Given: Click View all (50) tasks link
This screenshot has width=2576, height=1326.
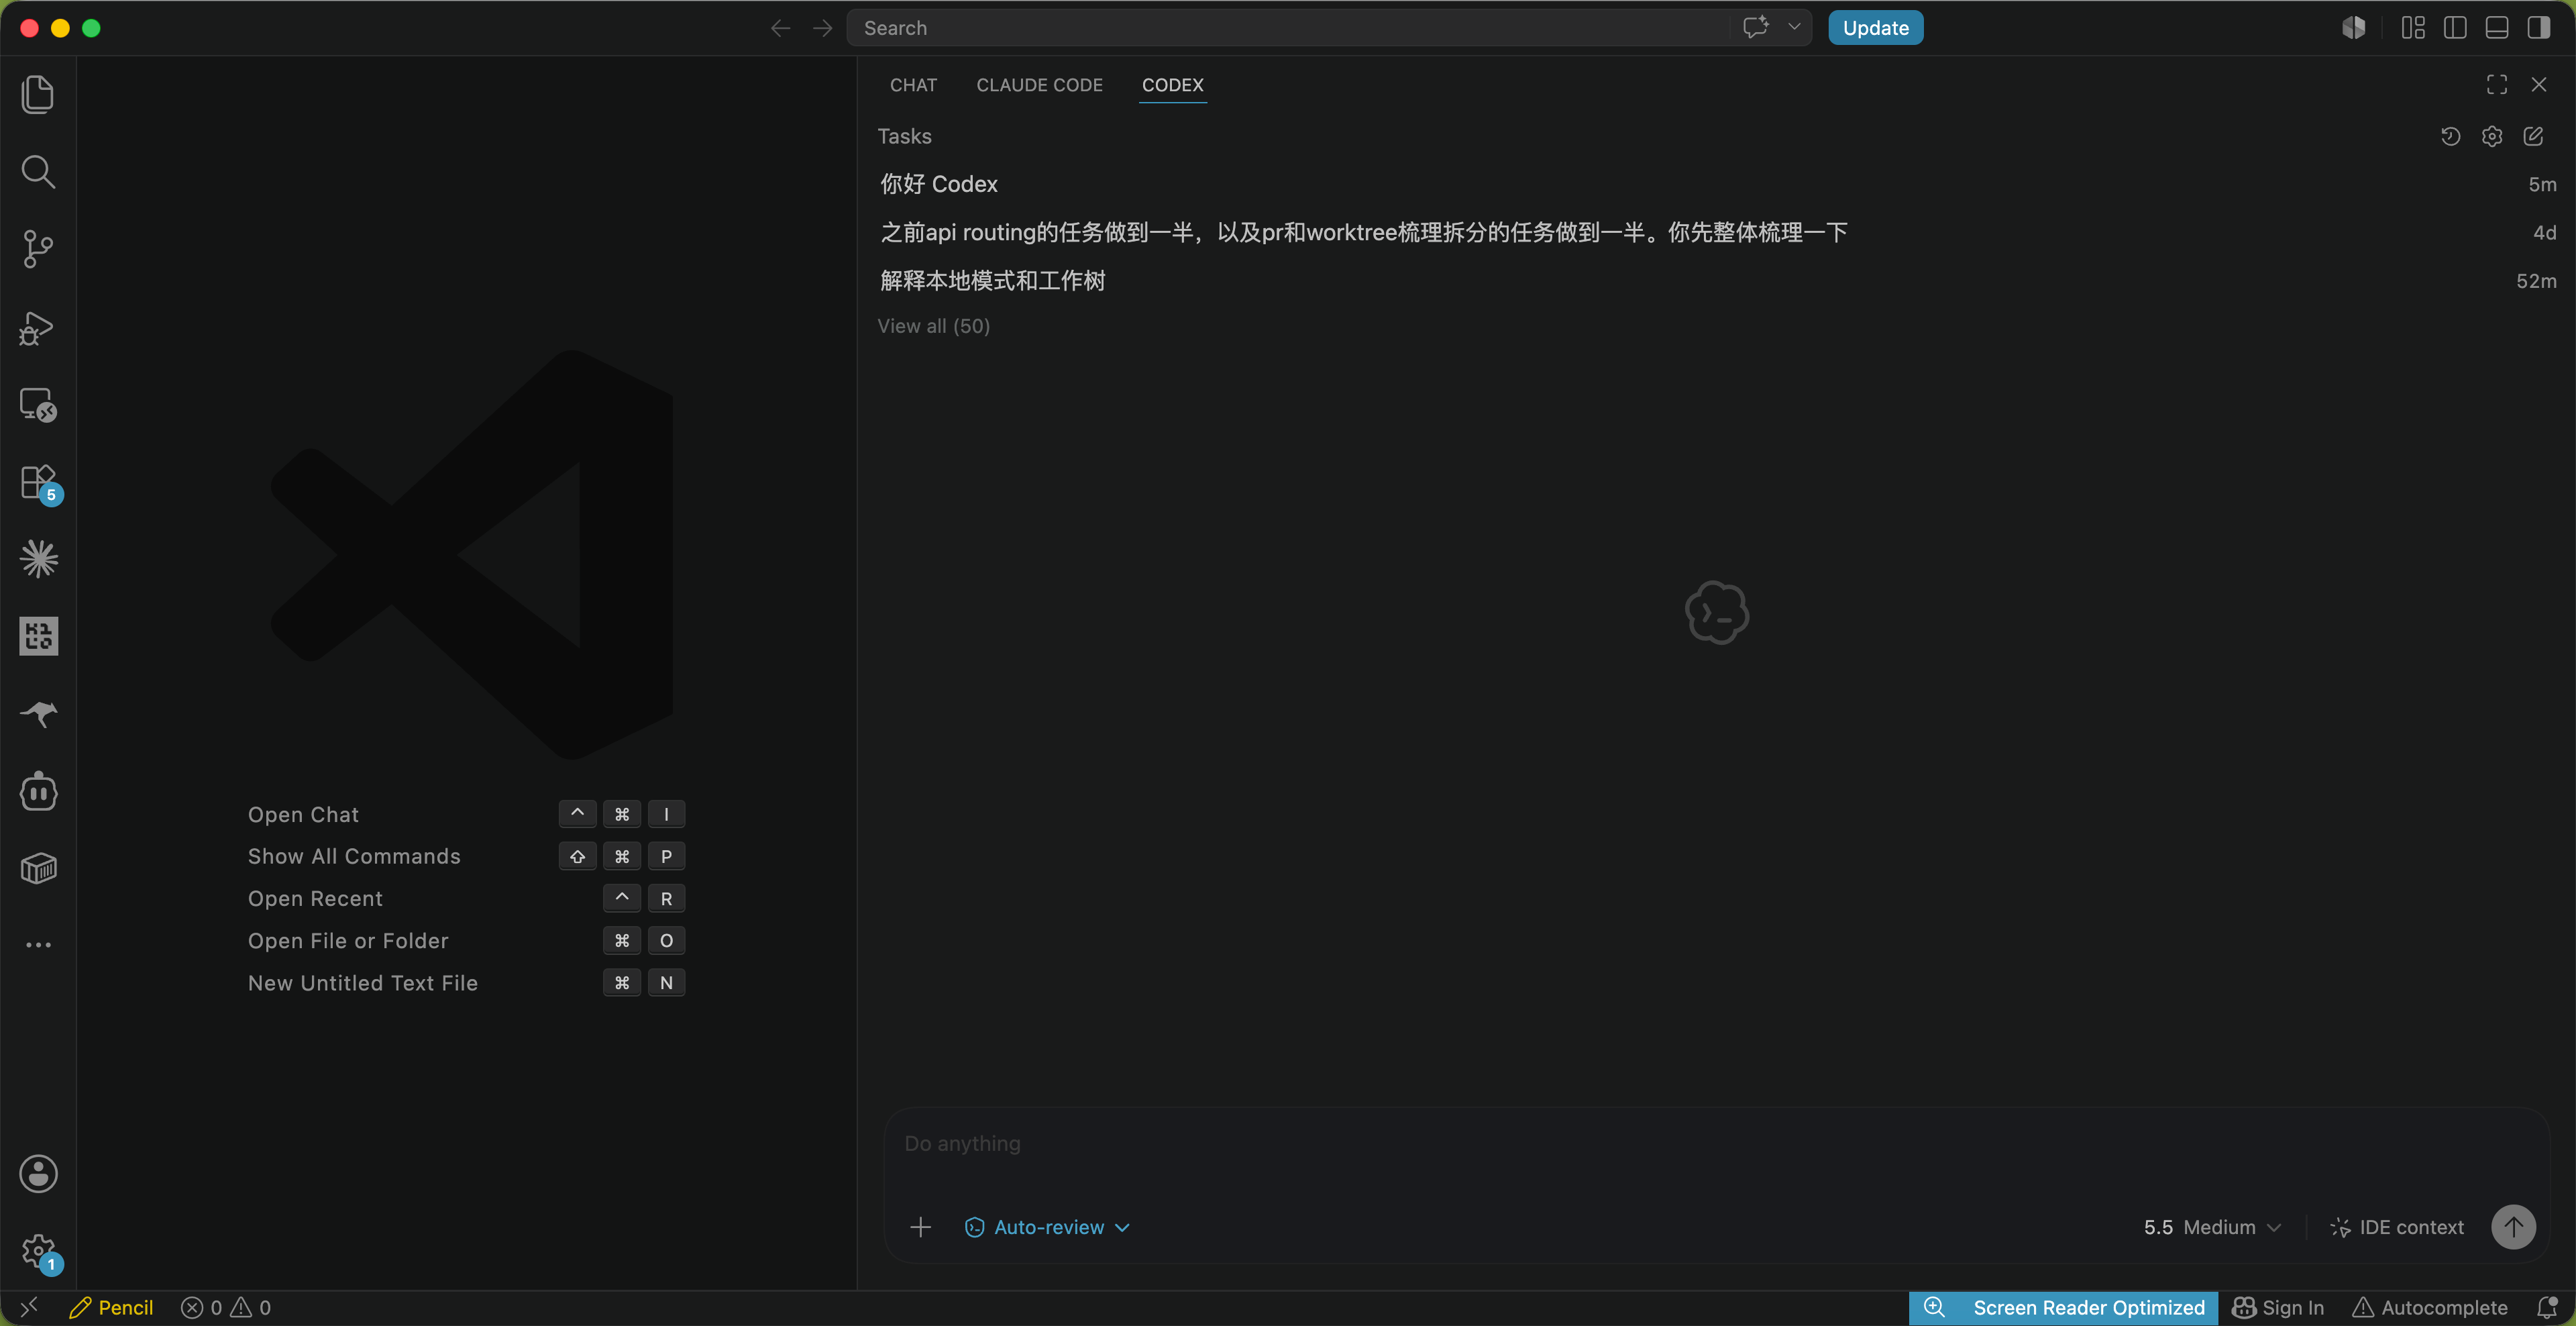Looking at the screenshot, I should pos(933,326).
